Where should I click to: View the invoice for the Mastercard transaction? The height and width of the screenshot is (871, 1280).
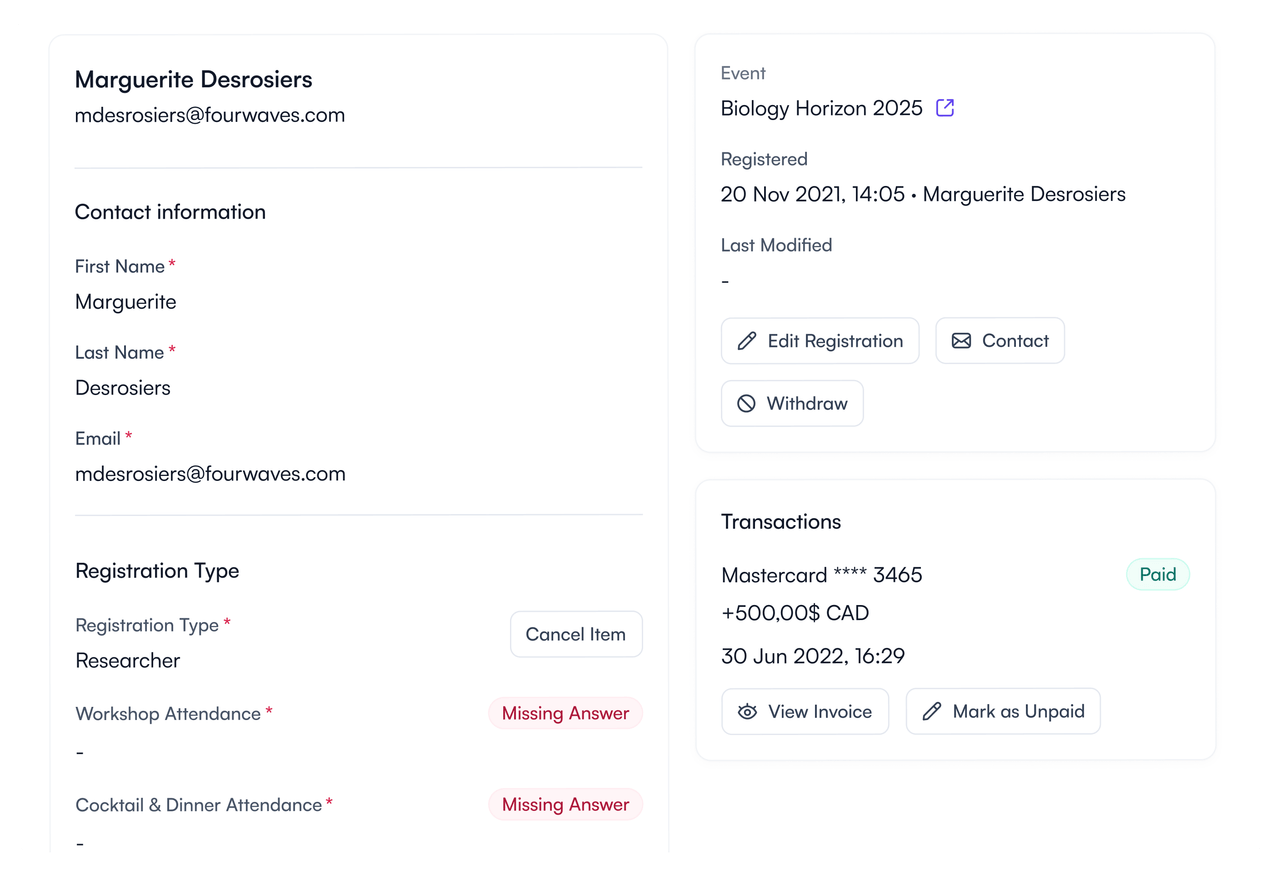(805, 712)
